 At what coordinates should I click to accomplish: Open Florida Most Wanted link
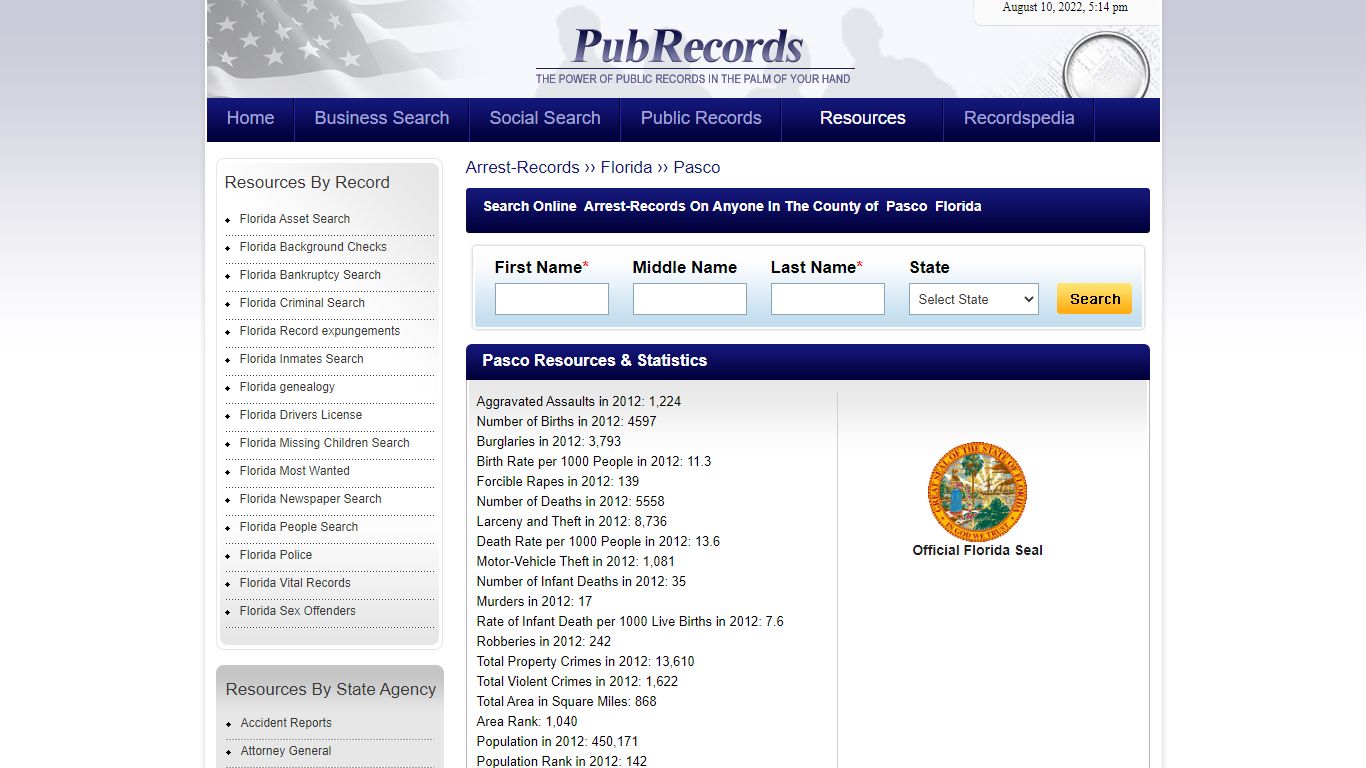[295, 471]
